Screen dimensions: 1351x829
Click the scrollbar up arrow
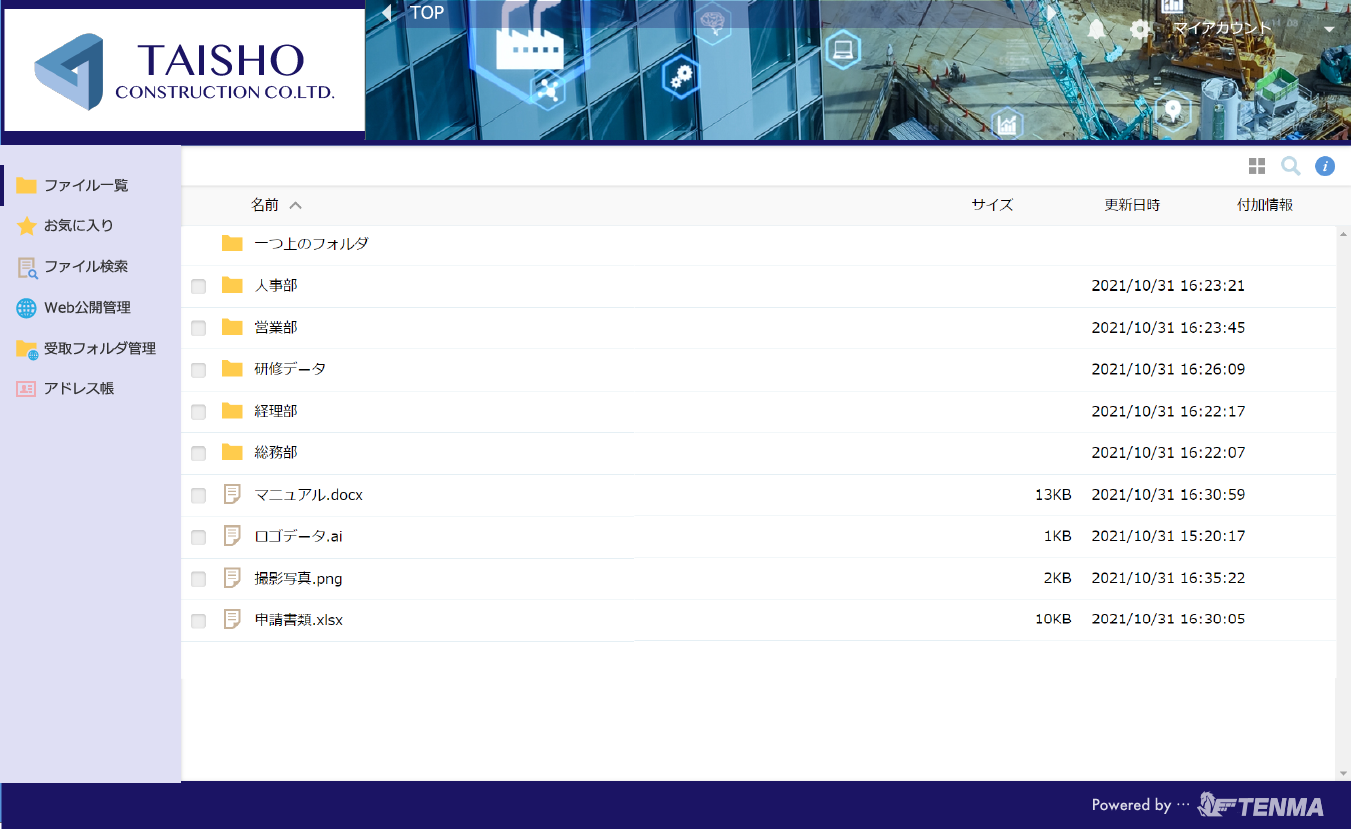tap(1343, 233)
